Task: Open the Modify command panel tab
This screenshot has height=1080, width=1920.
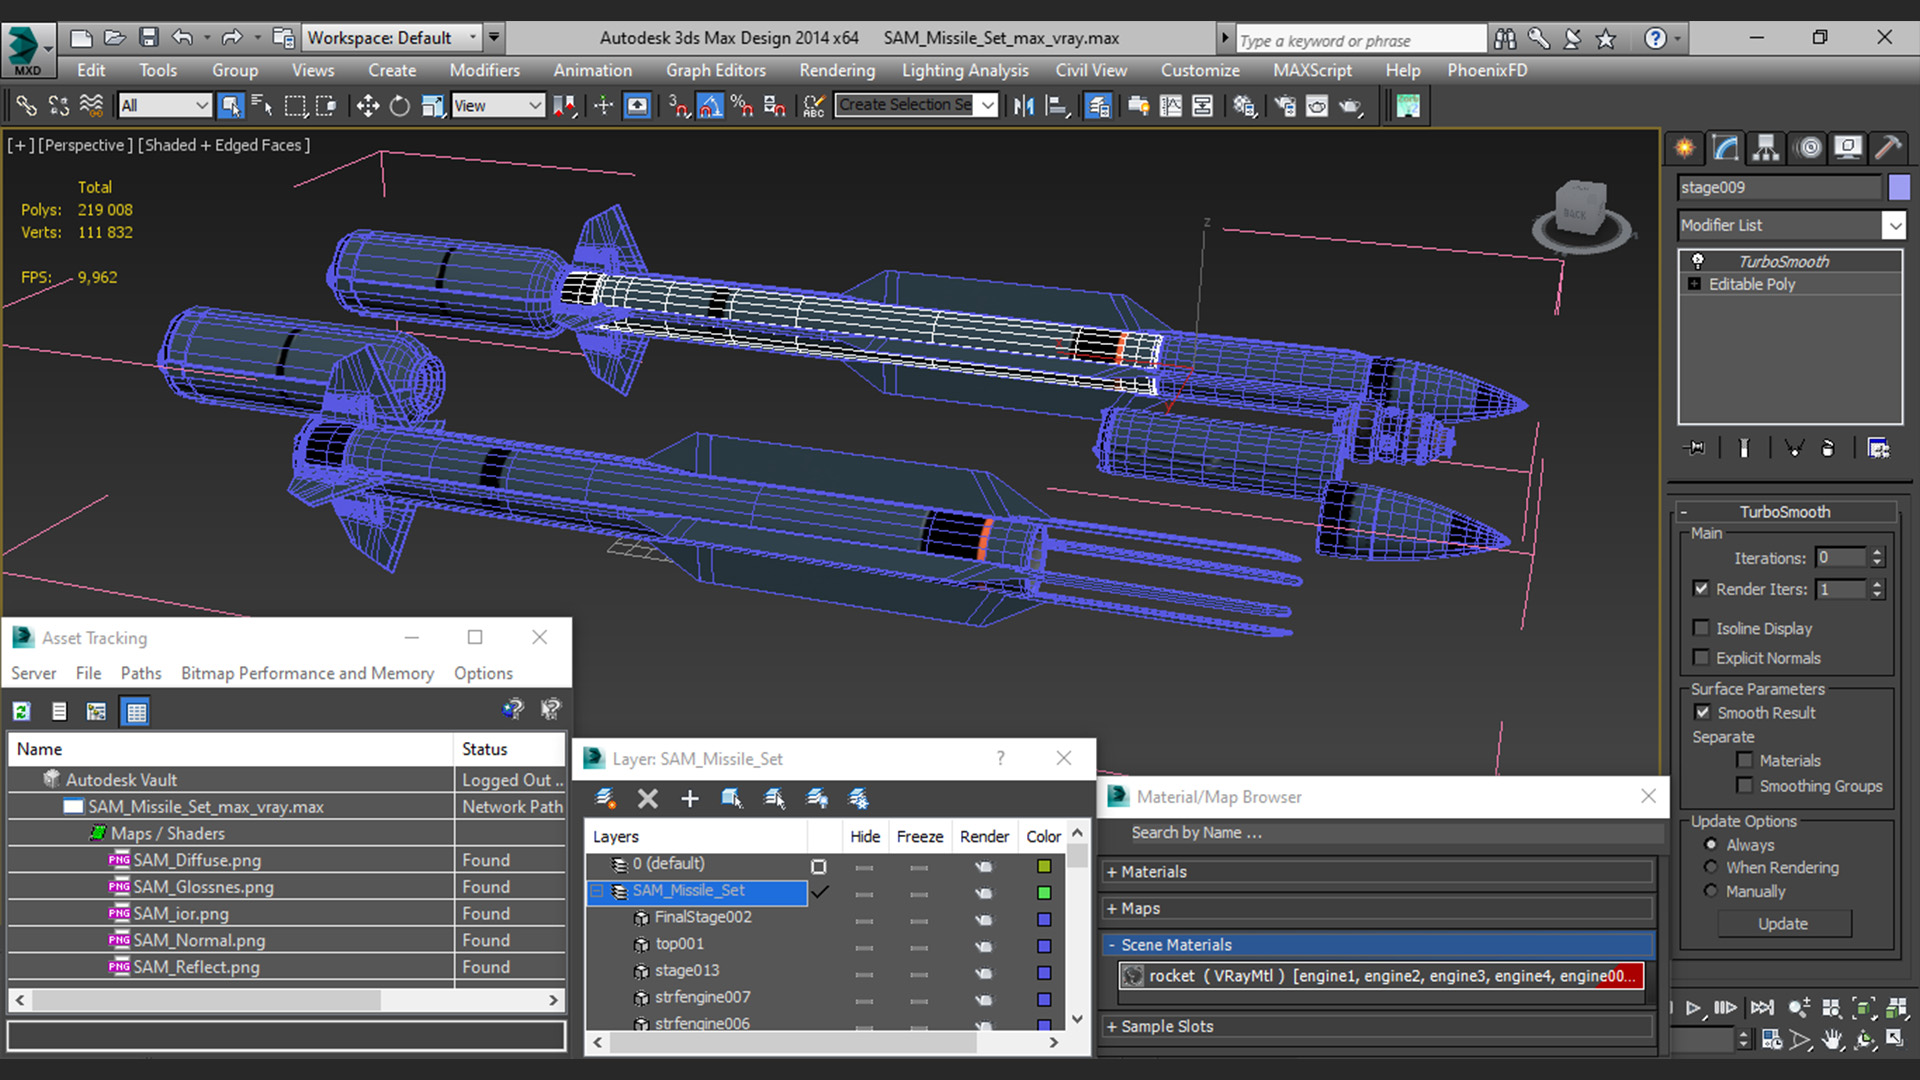Action: pos(1726,148)
